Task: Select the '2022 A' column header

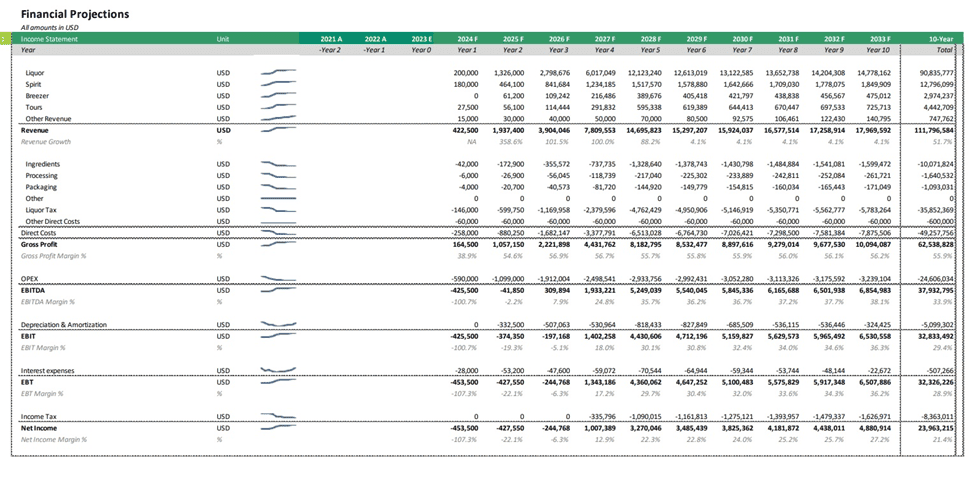Action: [x=376, y=39]
